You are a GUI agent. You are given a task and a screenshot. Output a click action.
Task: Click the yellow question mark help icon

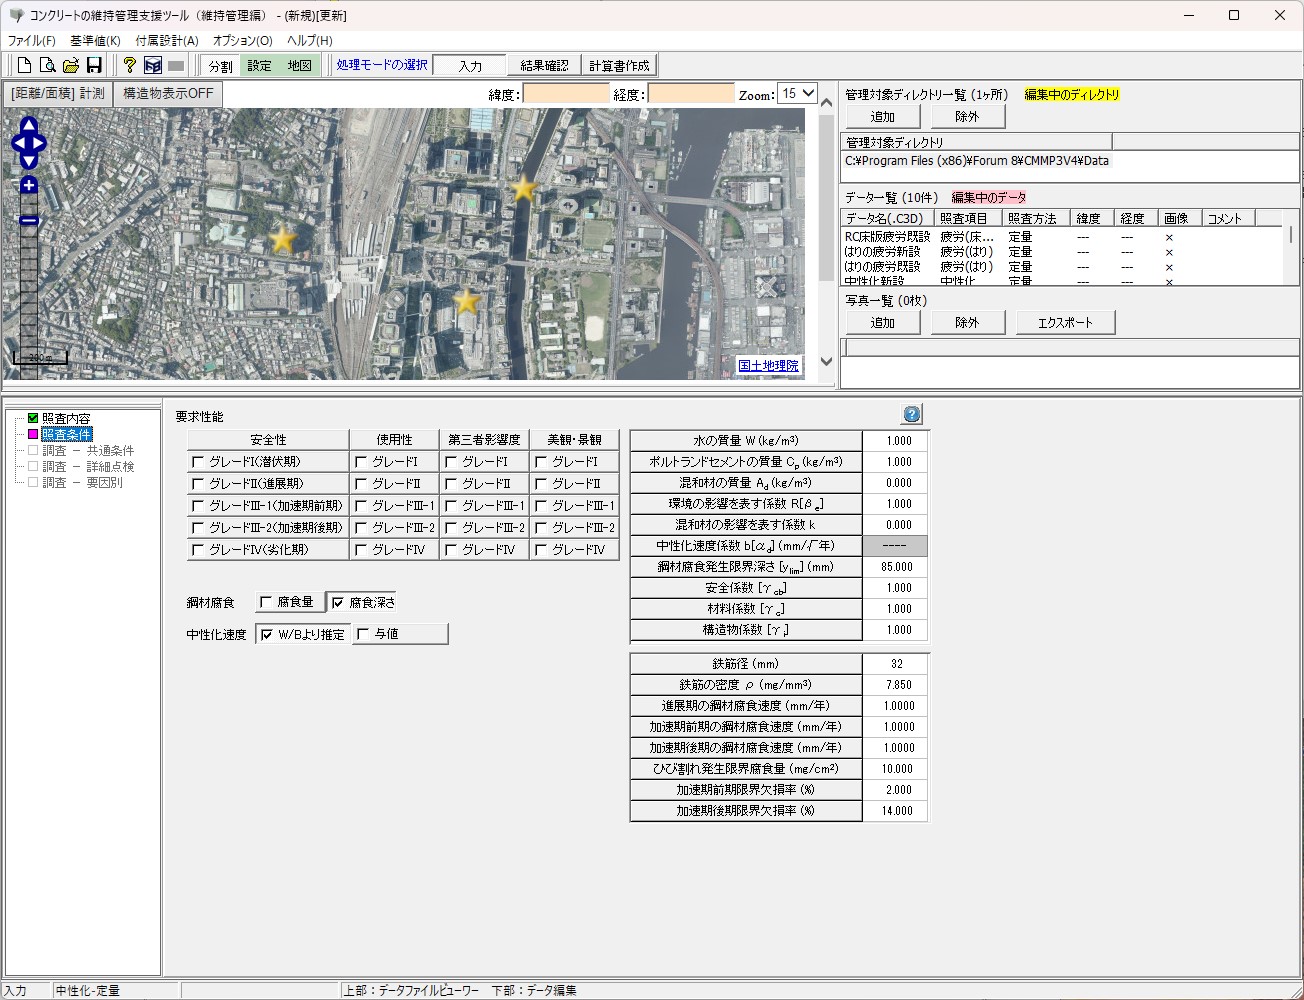point(129,66)
